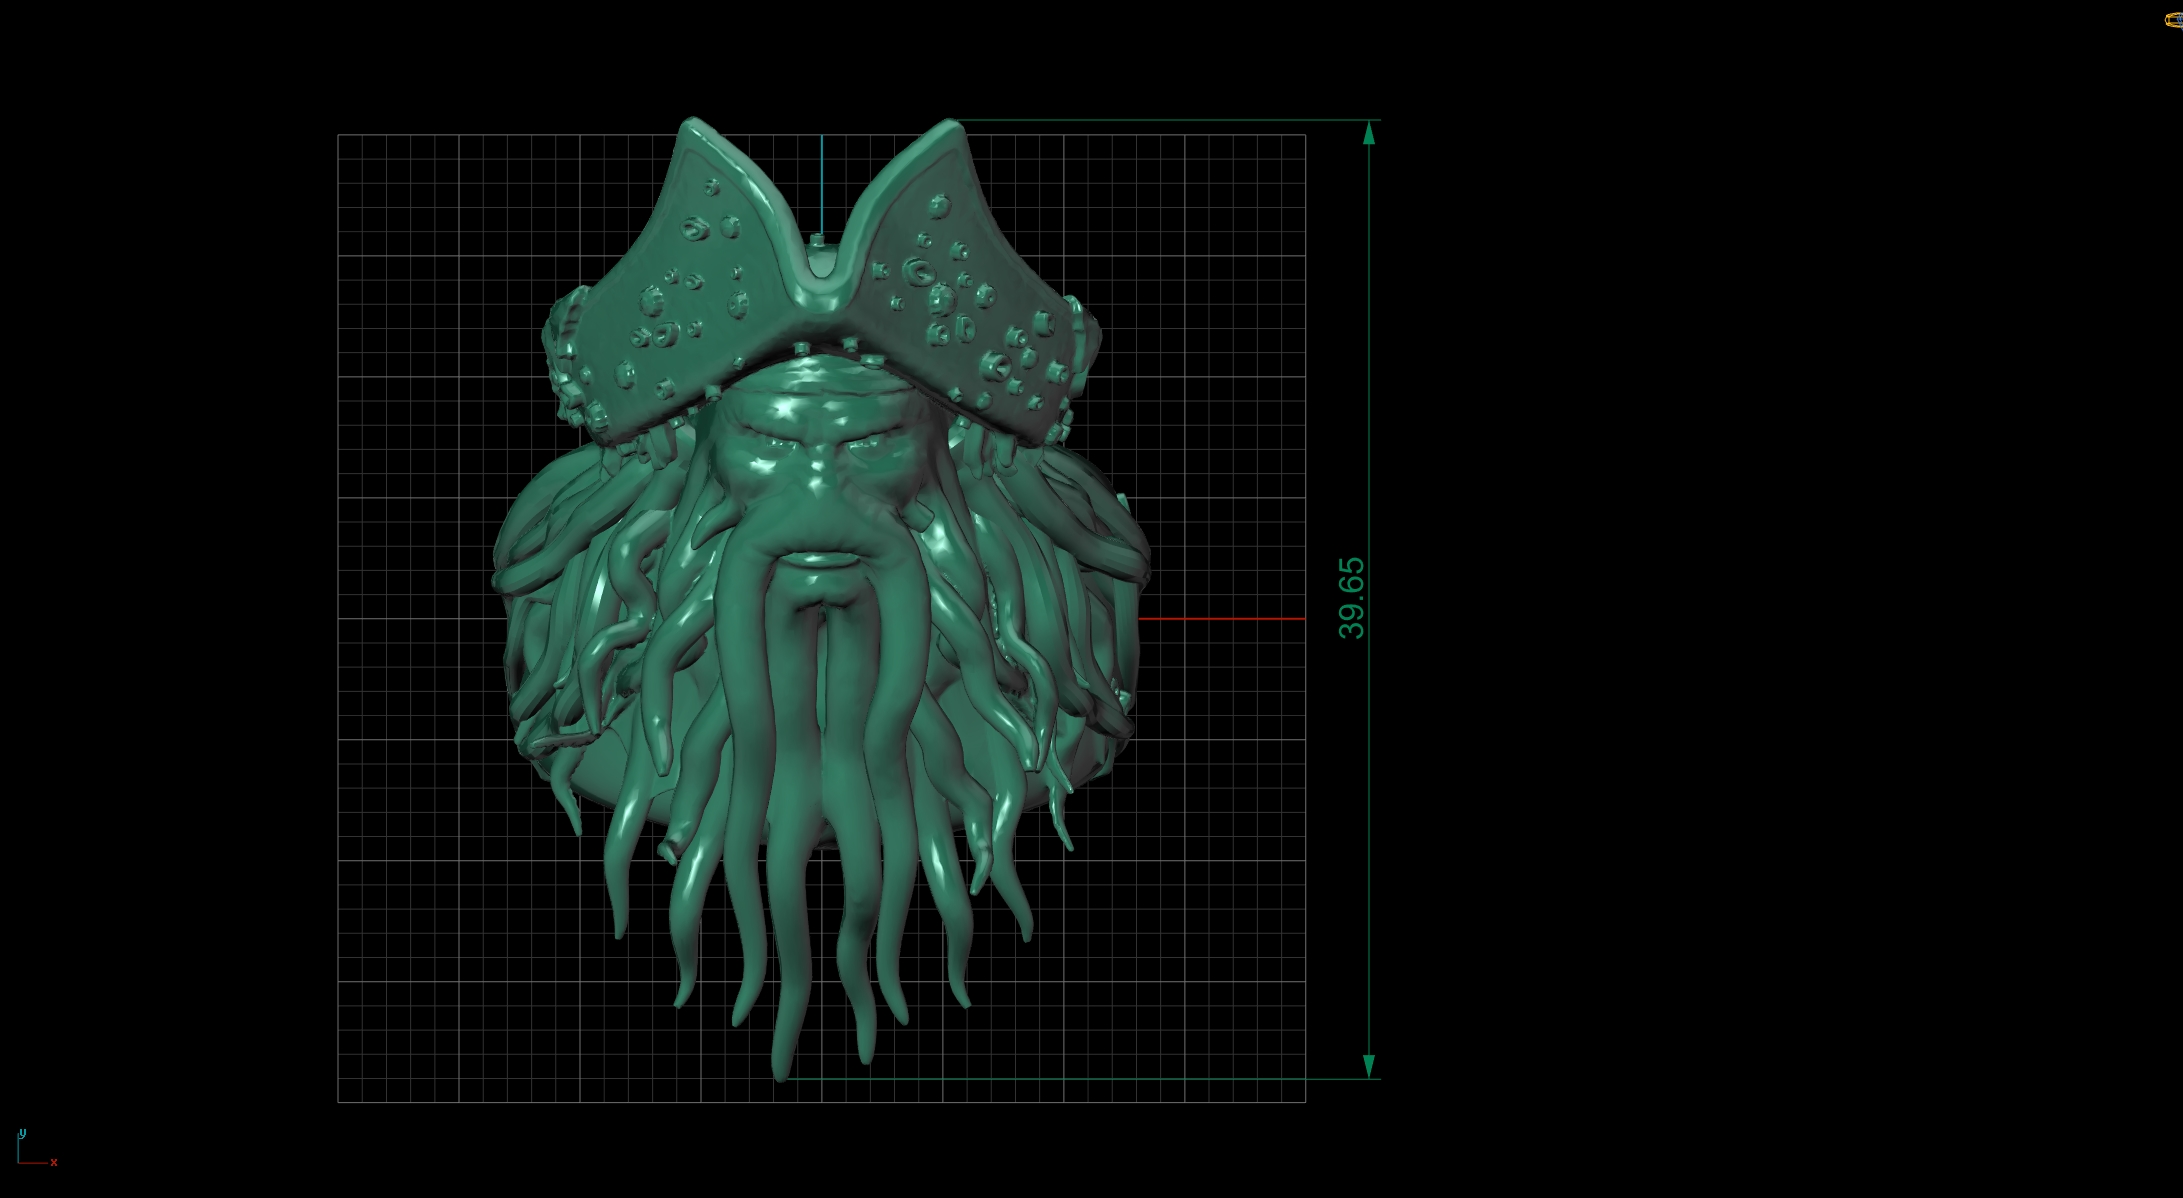Click the XY axis indicator icon
Viewport: 2183px width, 1198px height.
tap(37, 1148)
